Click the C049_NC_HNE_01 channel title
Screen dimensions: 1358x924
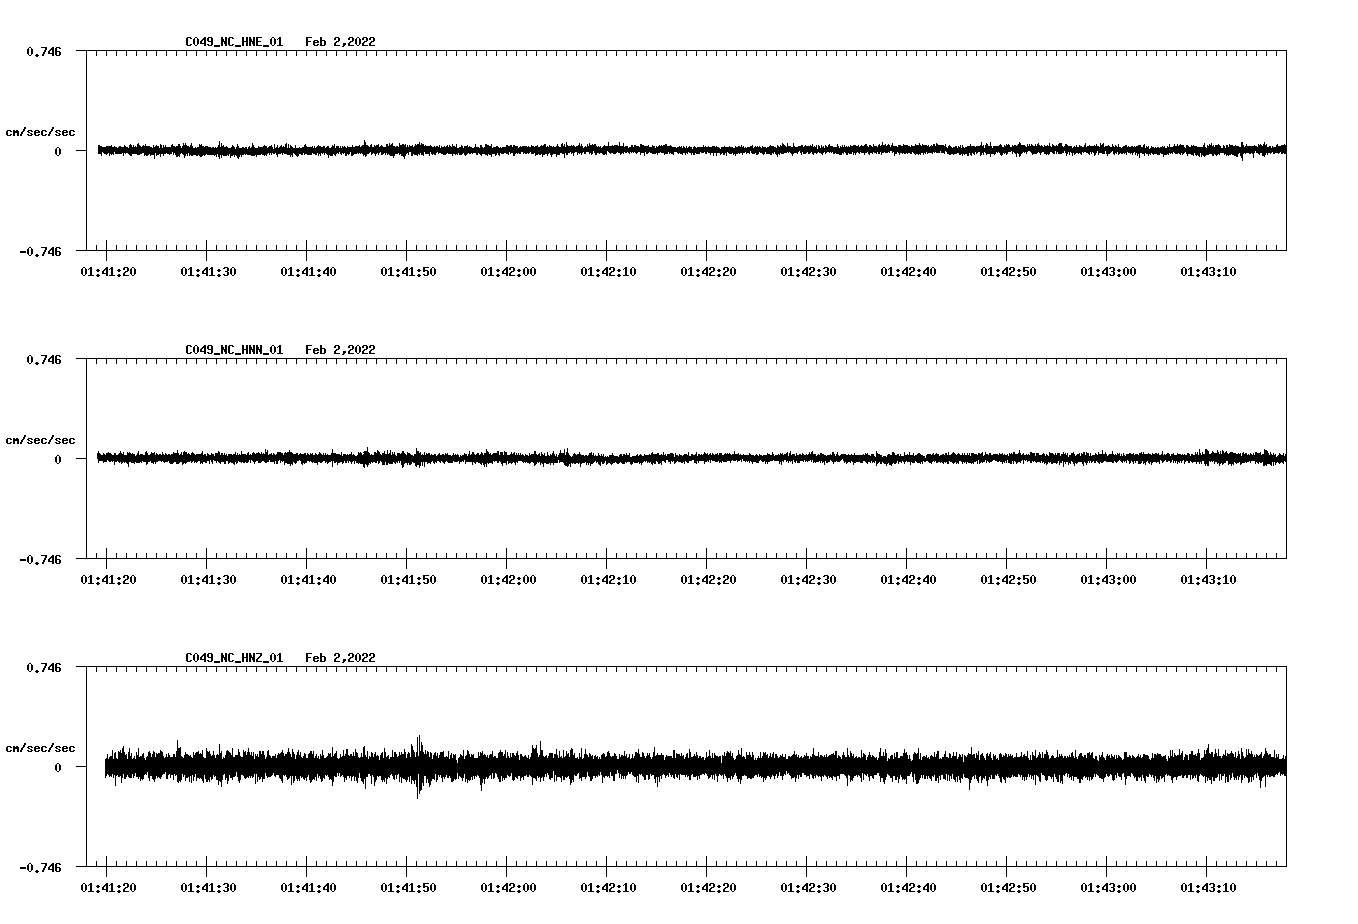pyautogui.click(x=234, y=42)
